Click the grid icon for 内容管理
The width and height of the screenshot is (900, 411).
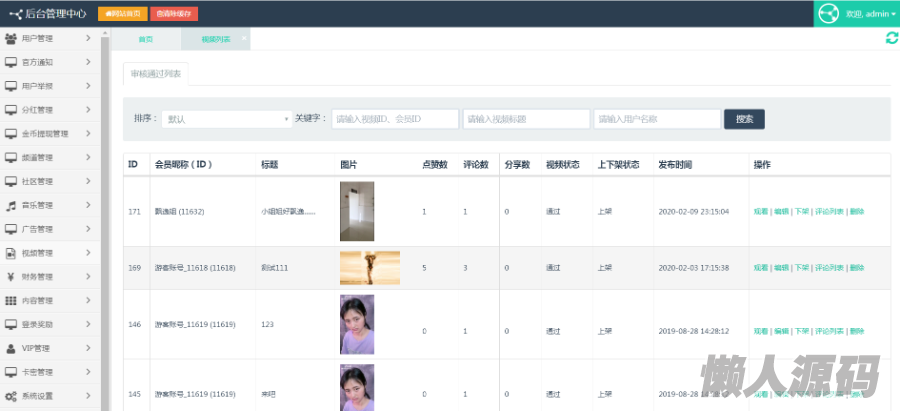11,300
